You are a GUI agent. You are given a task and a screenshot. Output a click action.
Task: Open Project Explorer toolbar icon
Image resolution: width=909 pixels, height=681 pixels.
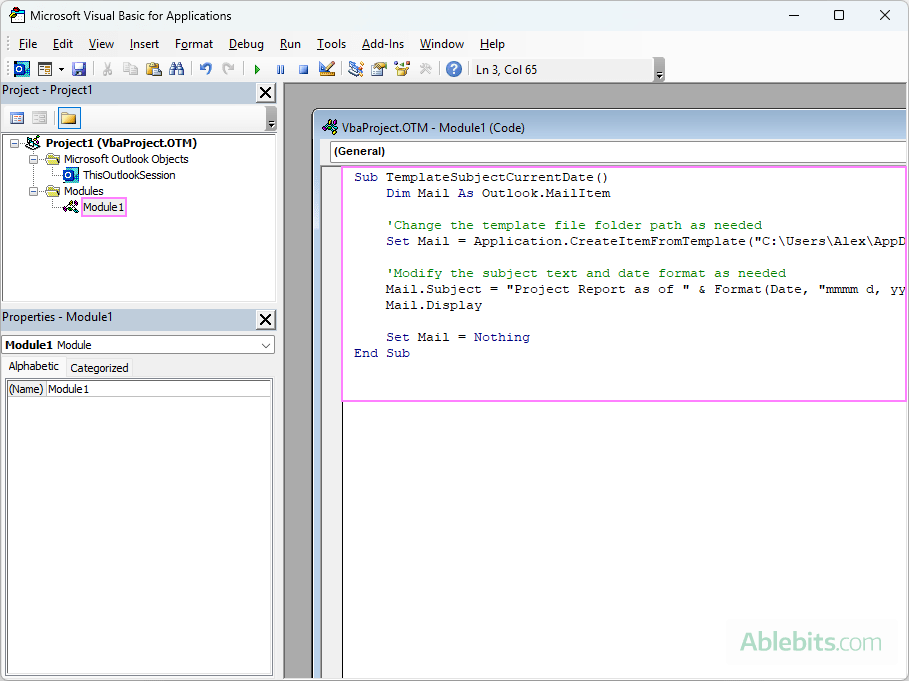(355, 70)
